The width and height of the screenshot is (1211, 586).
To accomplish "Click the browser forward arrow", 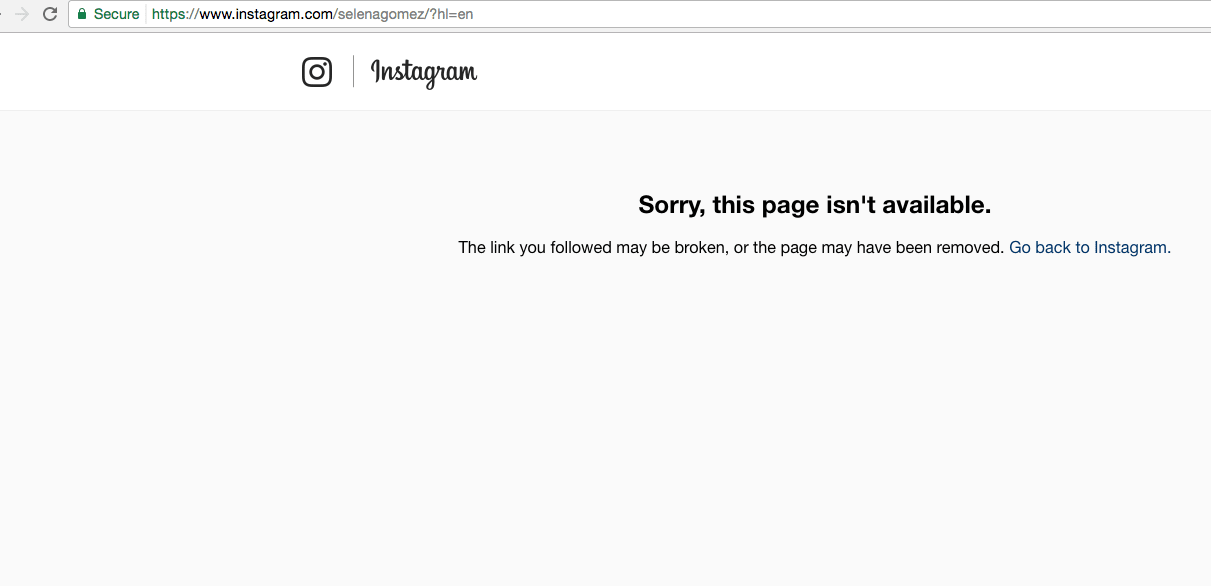I will 22,14.
